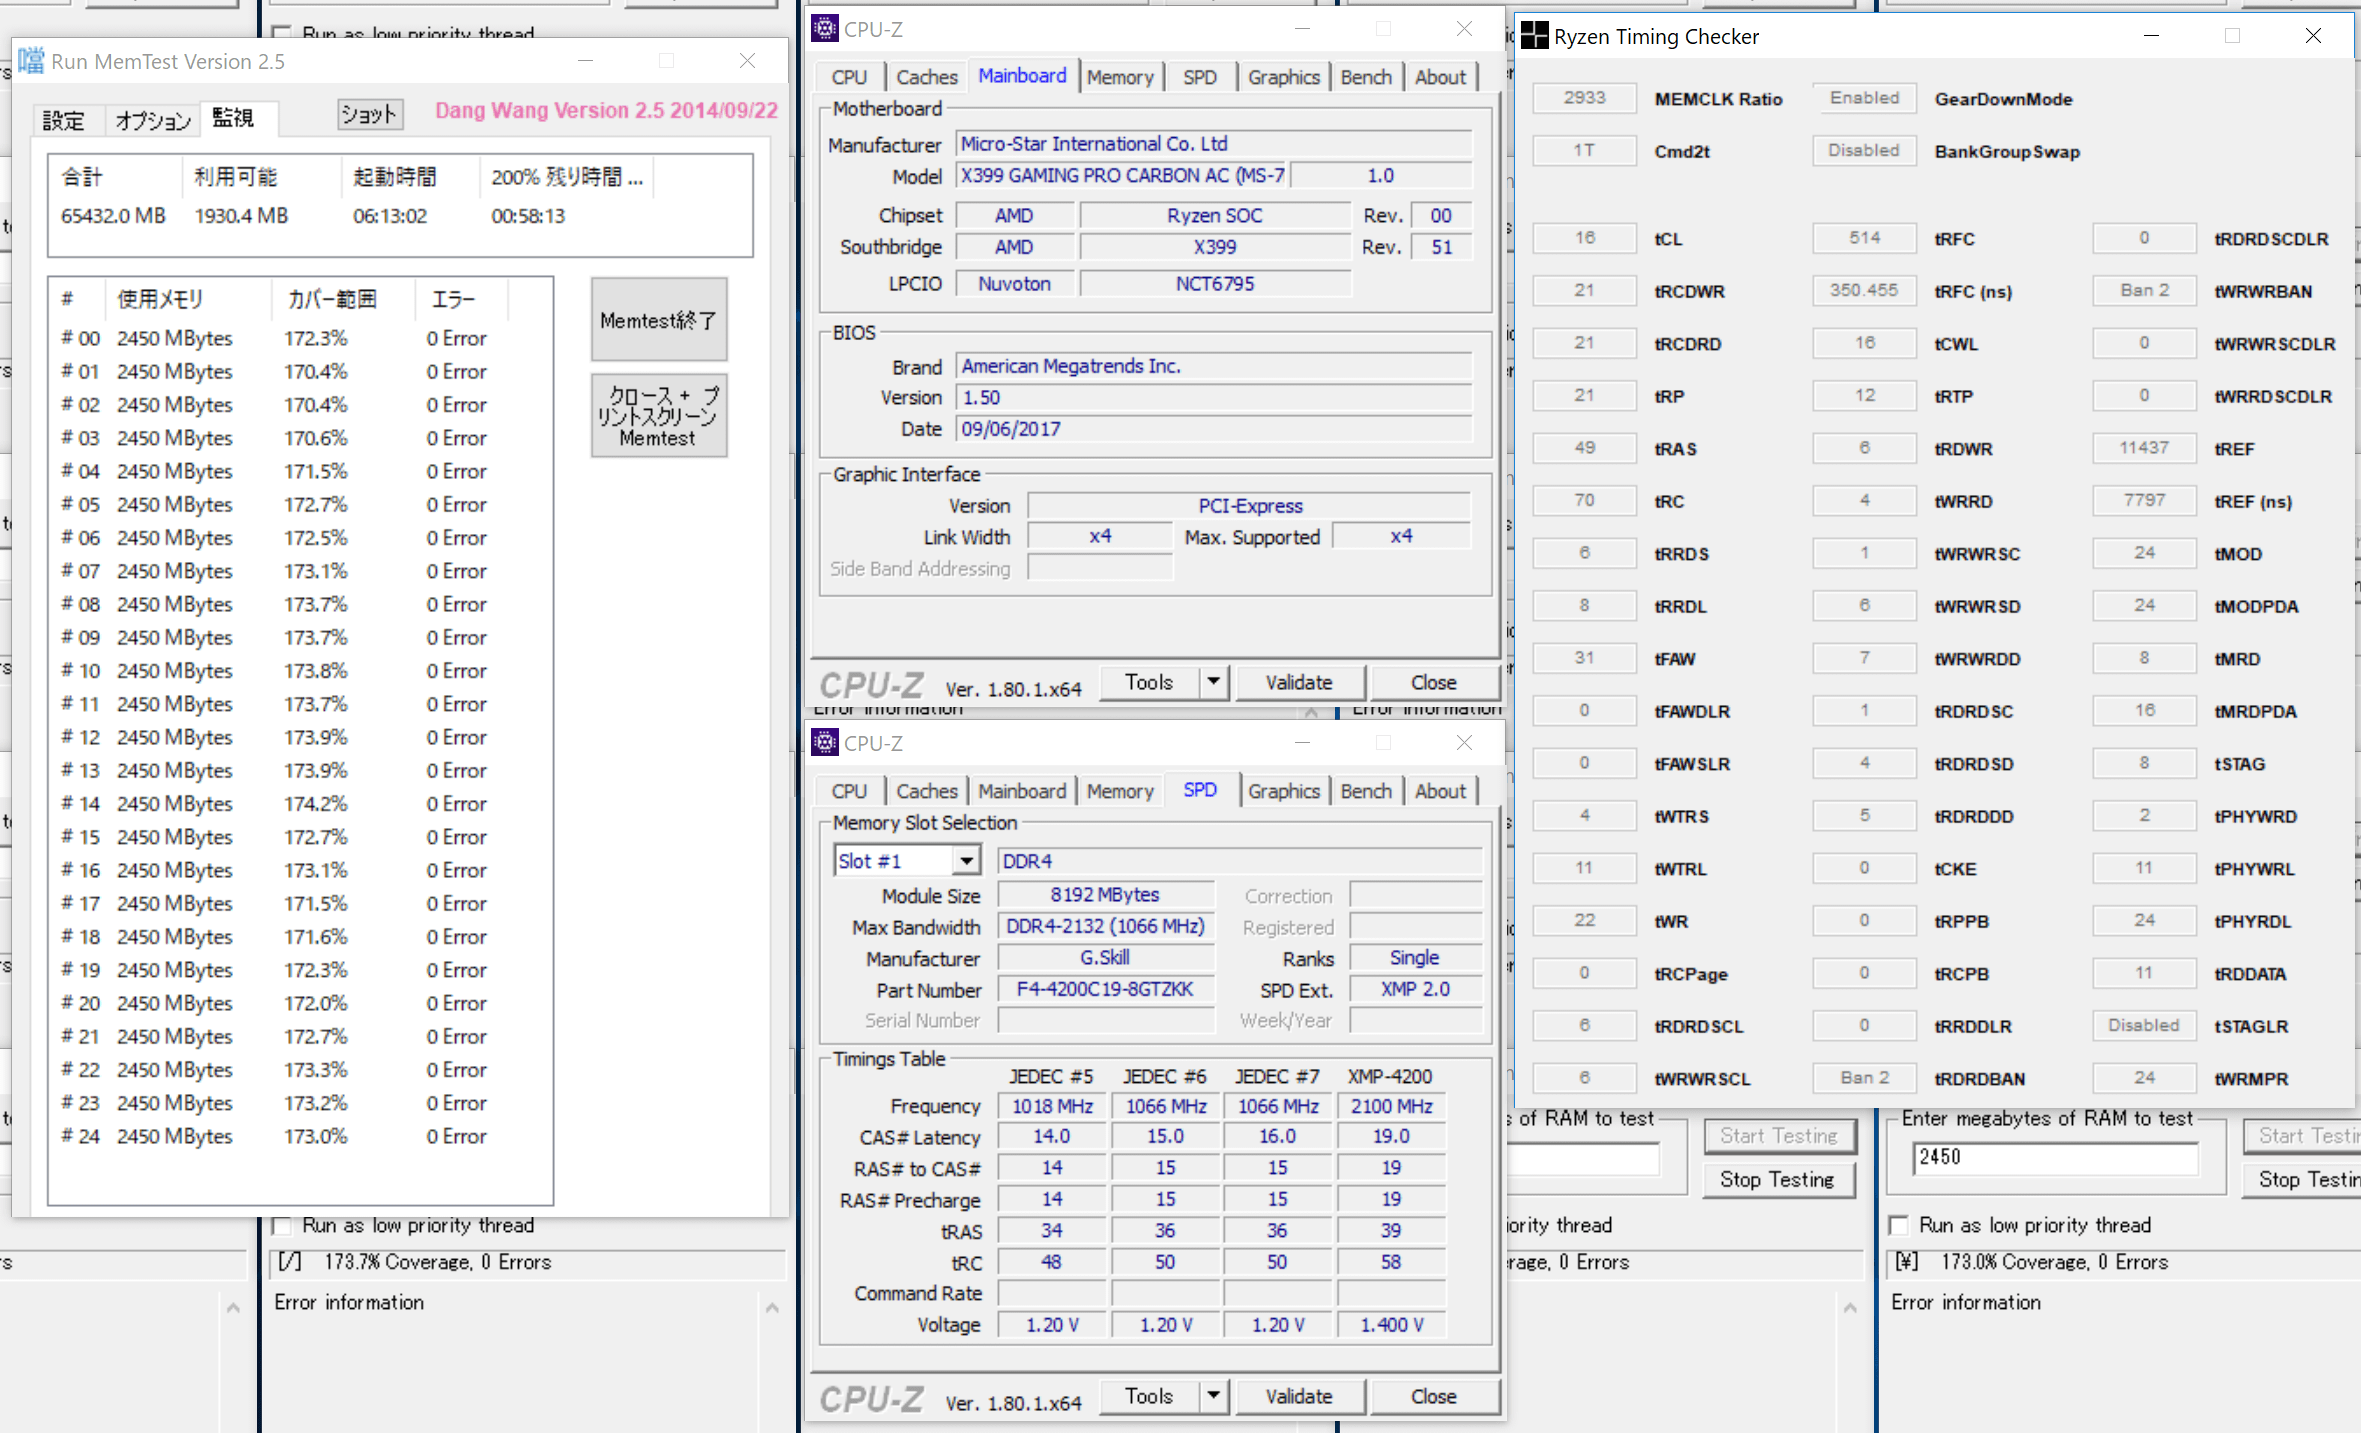Viewport: 2361px width, 1433px height.
Task: Click Validate in the top CPU-Z window
Action: pyautogui.click(x=1299, y=682)
